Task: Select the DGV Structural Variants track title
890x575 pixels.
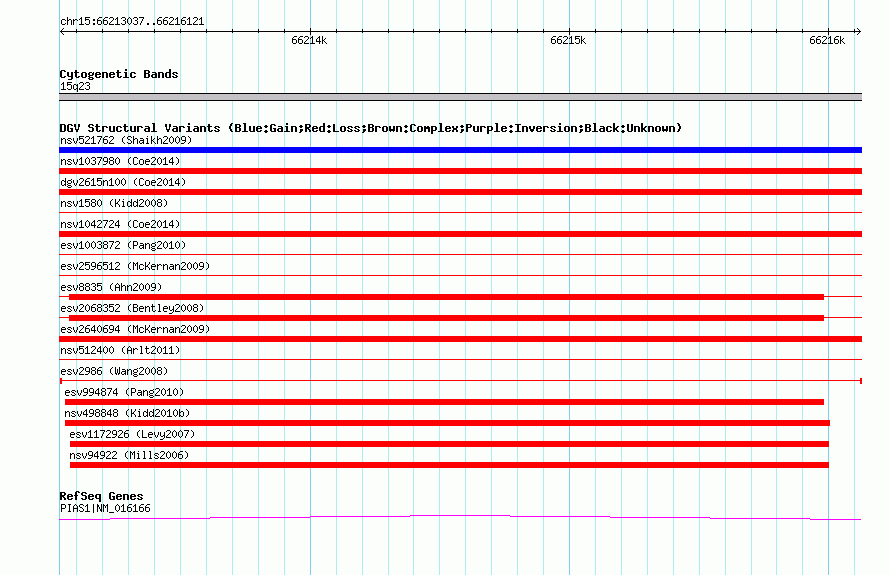Action: coord(371,128)
